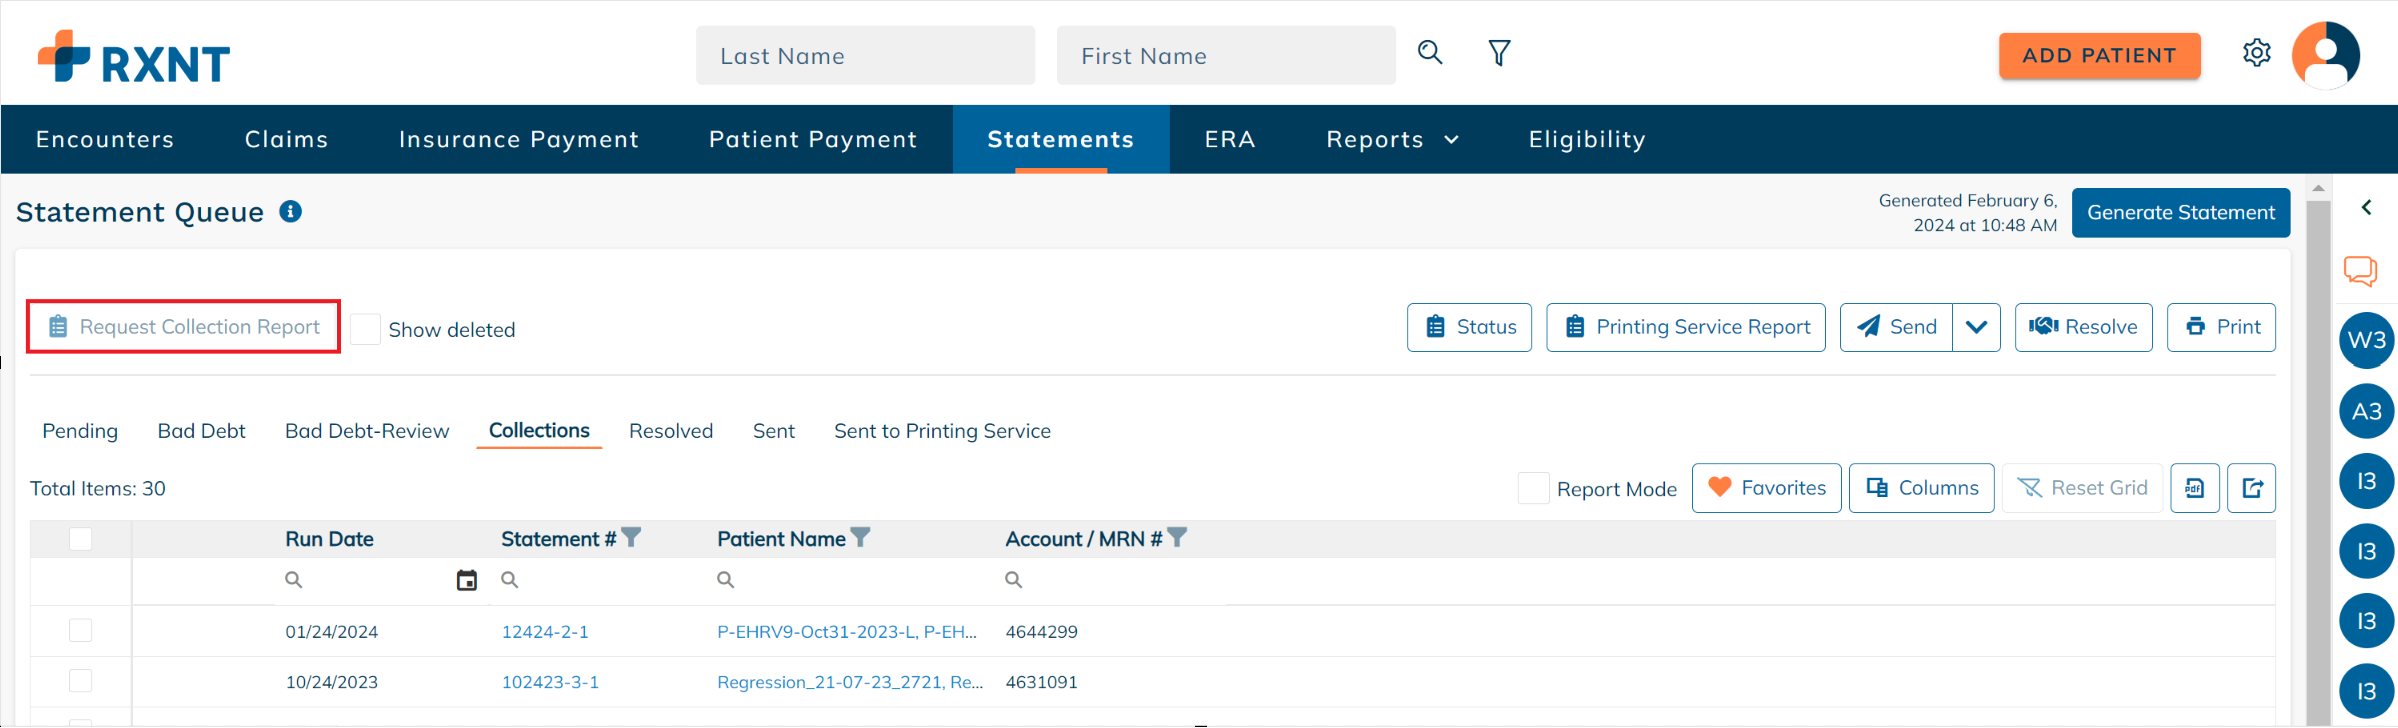Expand the Send options dropdown arrow
Screen dimensions: 2398x728
1976,327
